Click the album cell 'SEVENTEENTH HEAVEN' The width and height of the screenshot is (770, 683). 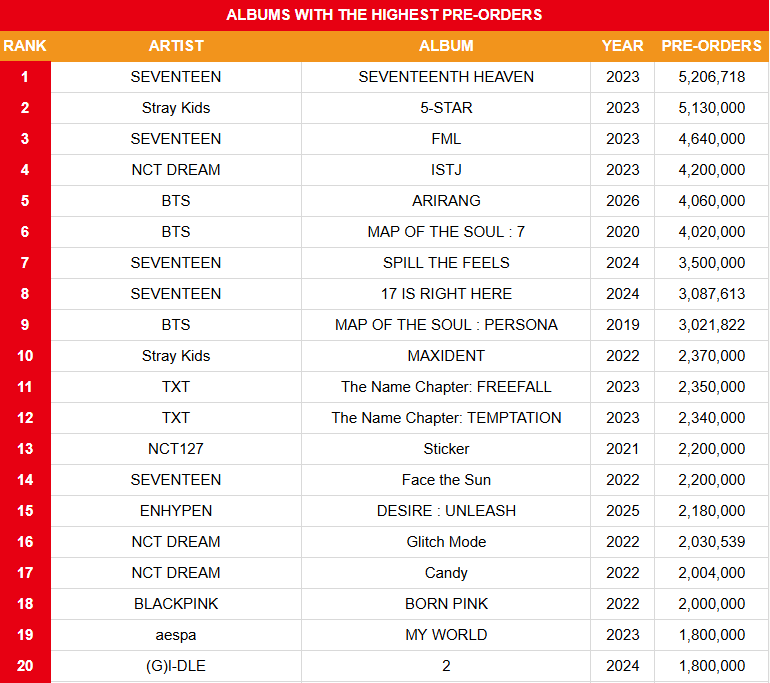tap(446, 77)
